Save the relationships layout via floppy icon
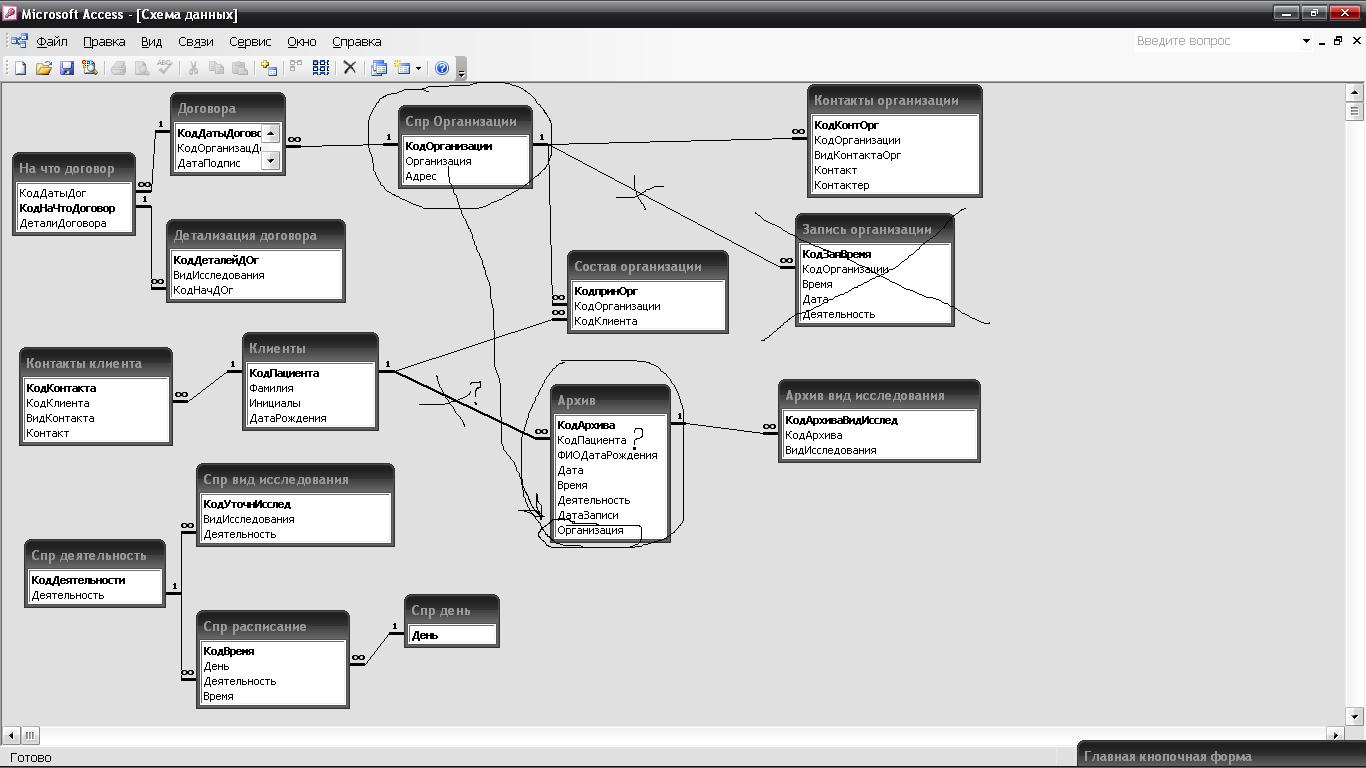 tap(66, 68)
